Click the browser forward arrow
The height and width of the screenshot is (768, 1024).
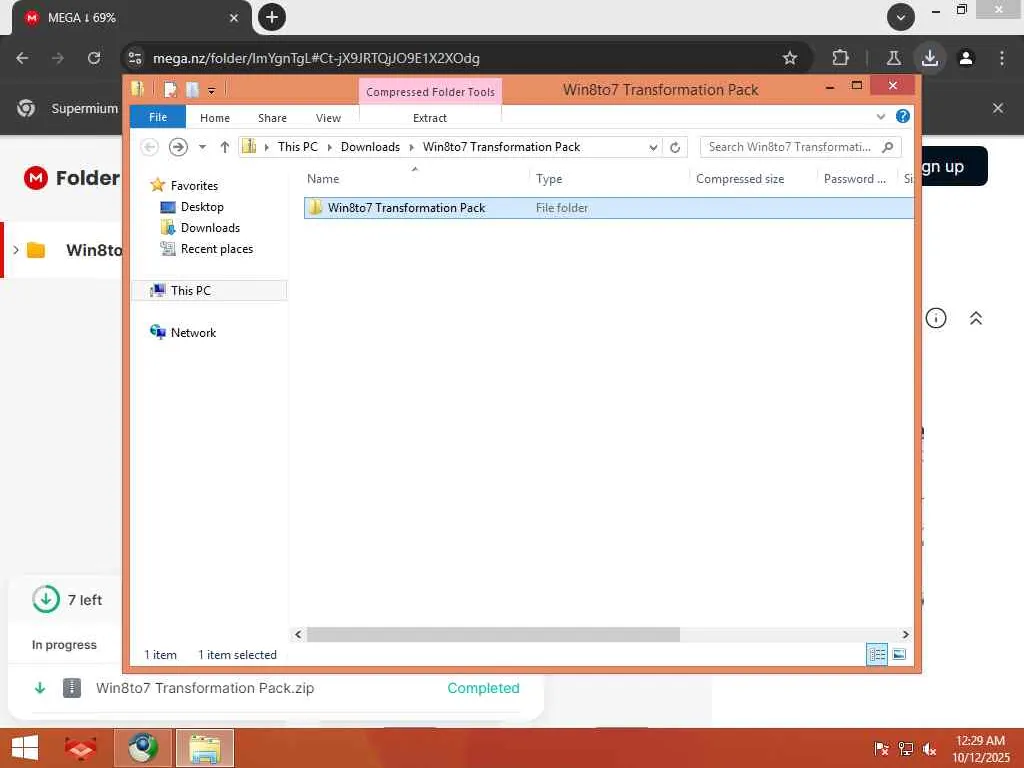(58, 58)
